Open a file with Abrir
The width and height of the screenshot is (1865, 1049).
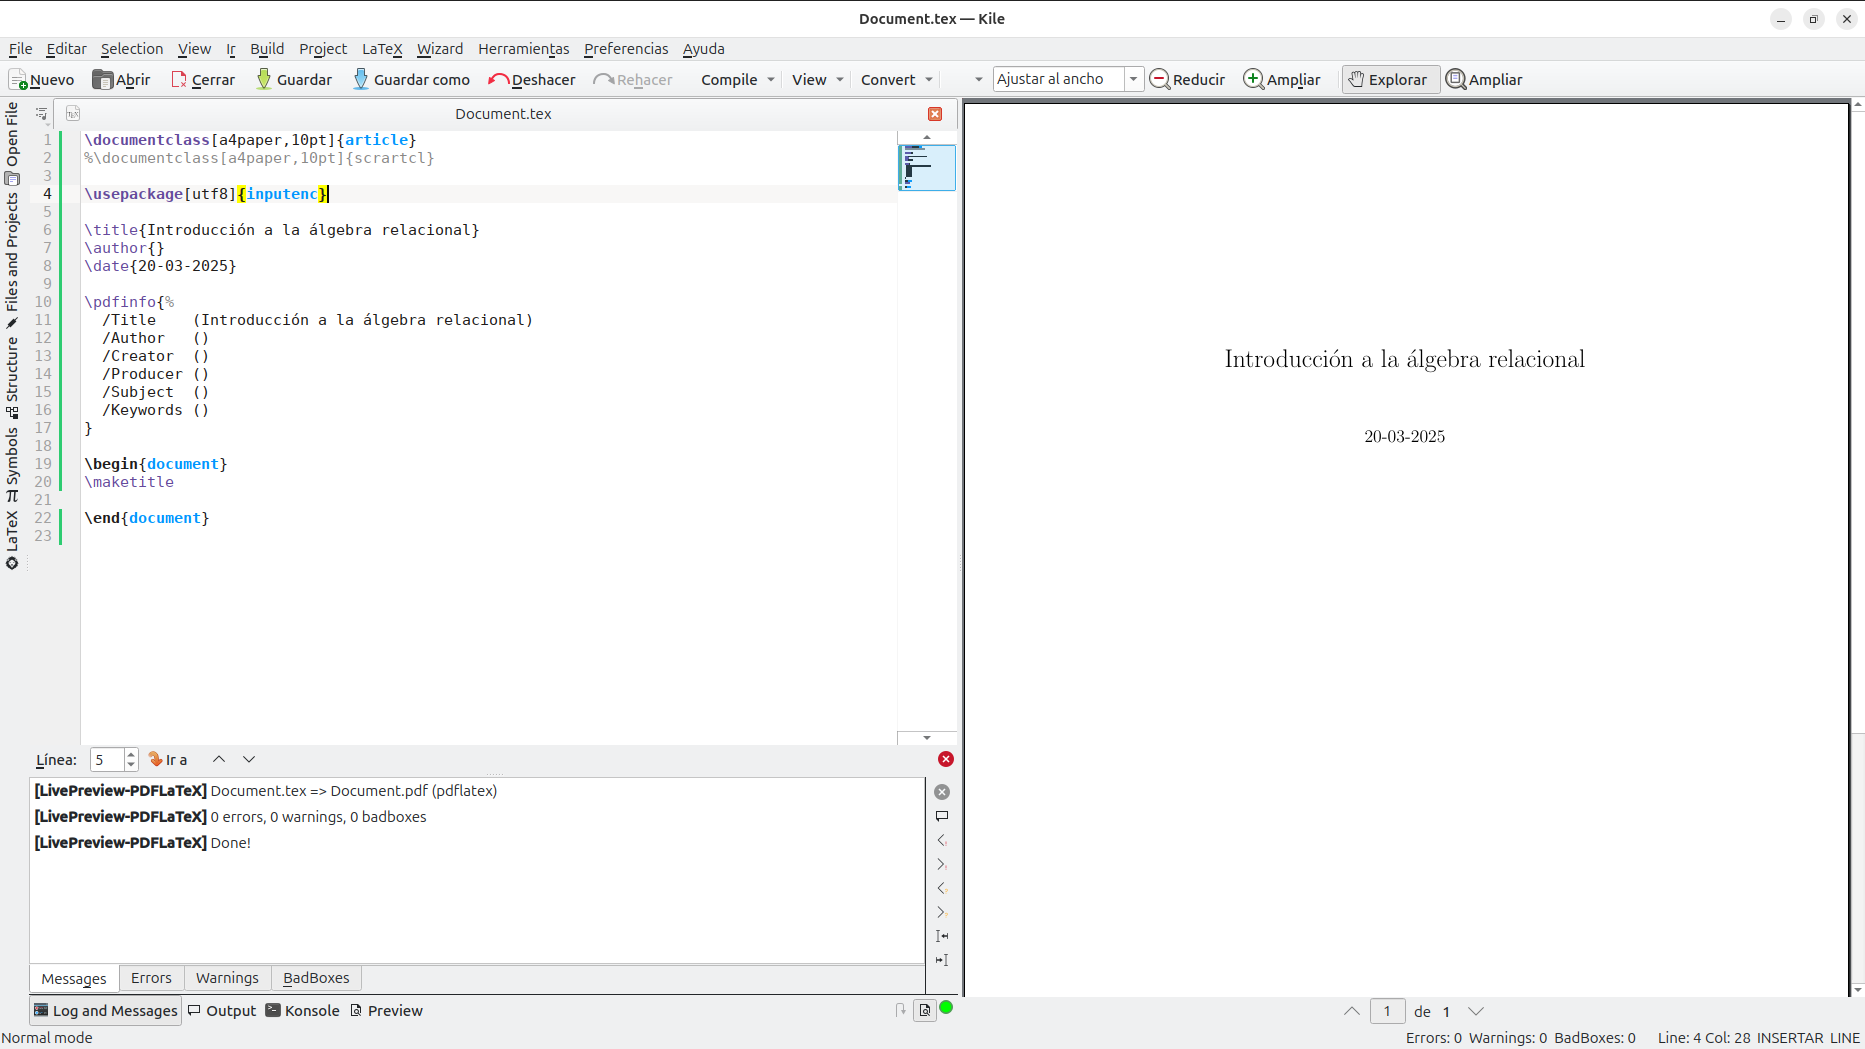tap(121, 80)
